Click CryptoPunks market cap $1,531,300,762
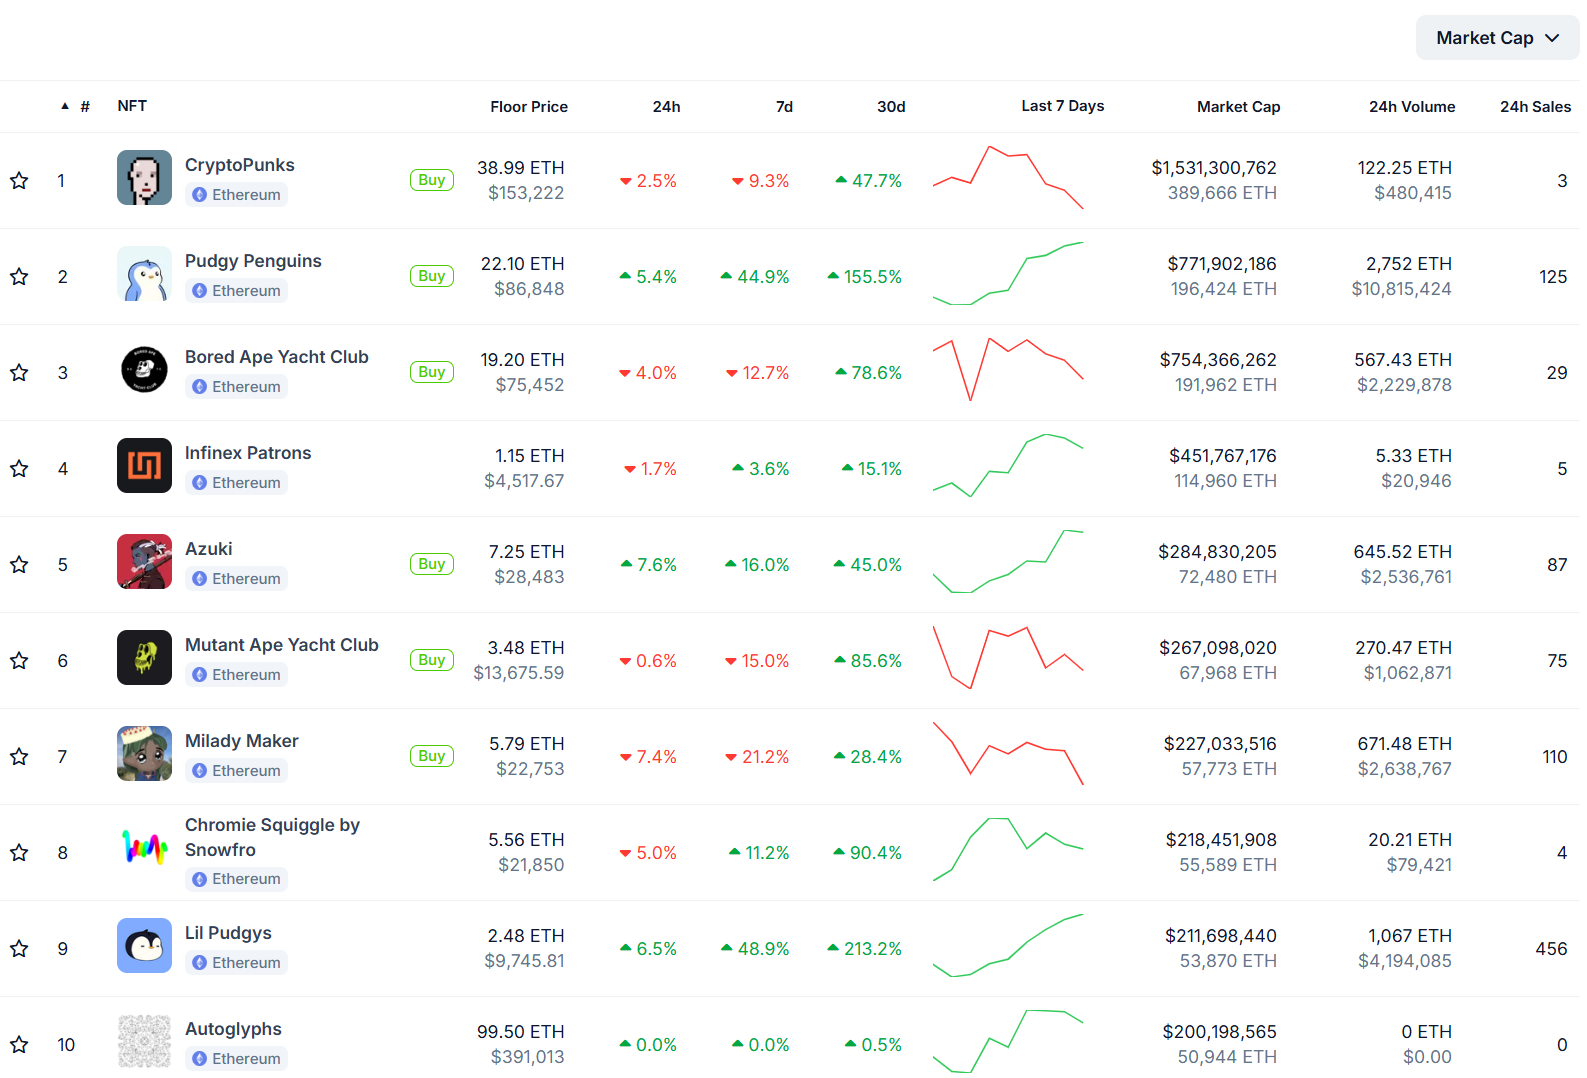Image resolution: width=1587 pixels, height=1078 pixels. click(x=1214, y=168)
